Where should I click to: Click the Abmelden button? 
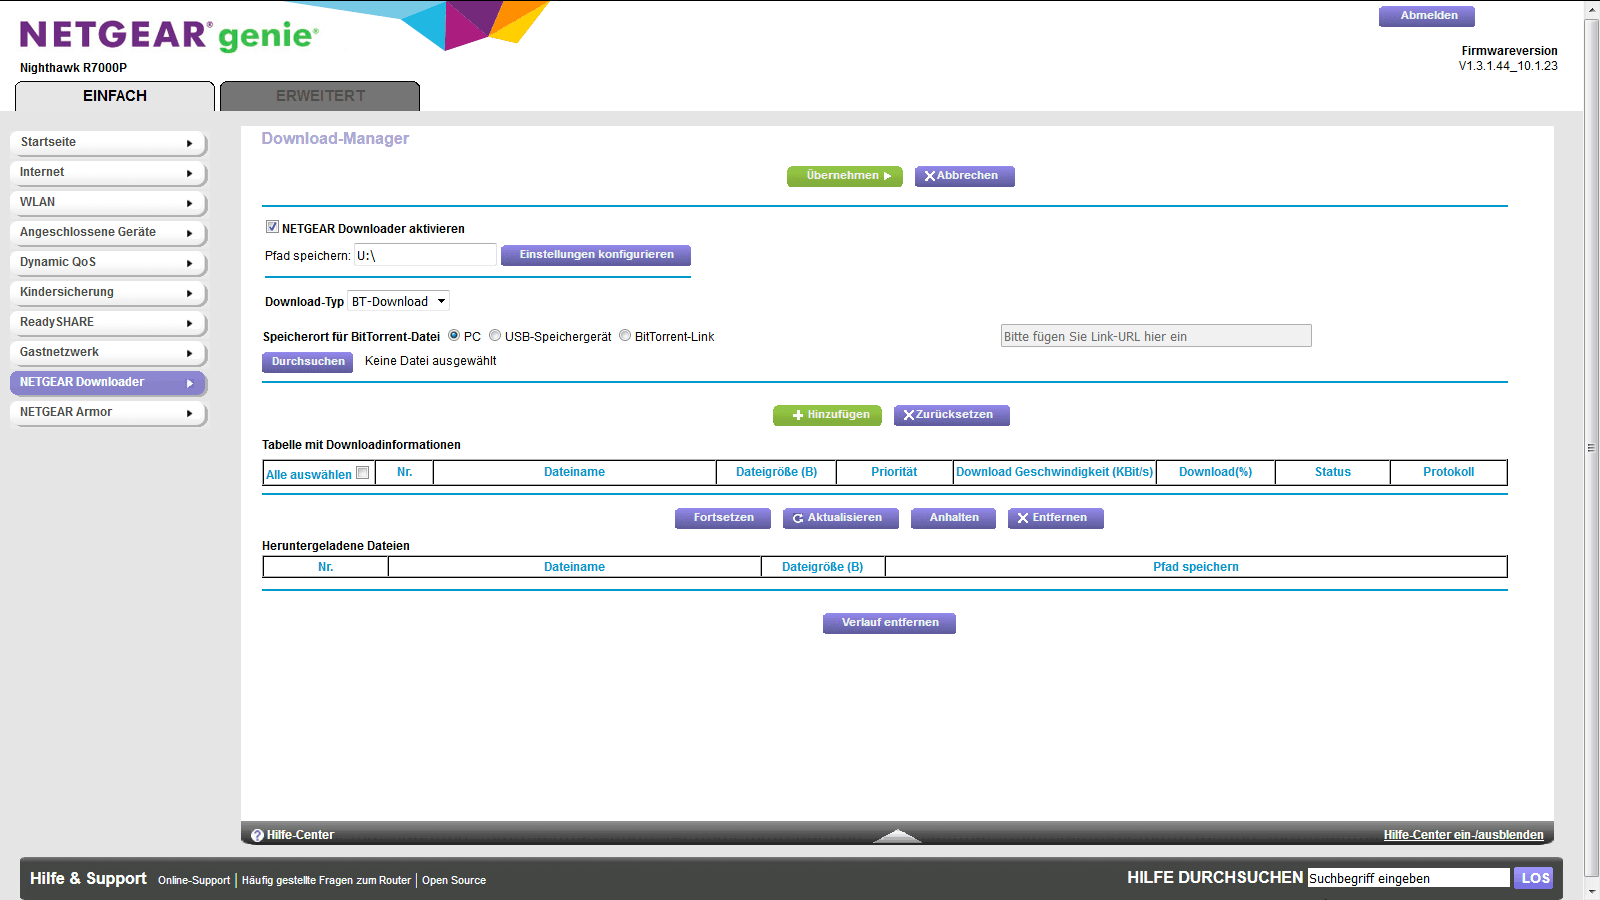click(1427, 16)
